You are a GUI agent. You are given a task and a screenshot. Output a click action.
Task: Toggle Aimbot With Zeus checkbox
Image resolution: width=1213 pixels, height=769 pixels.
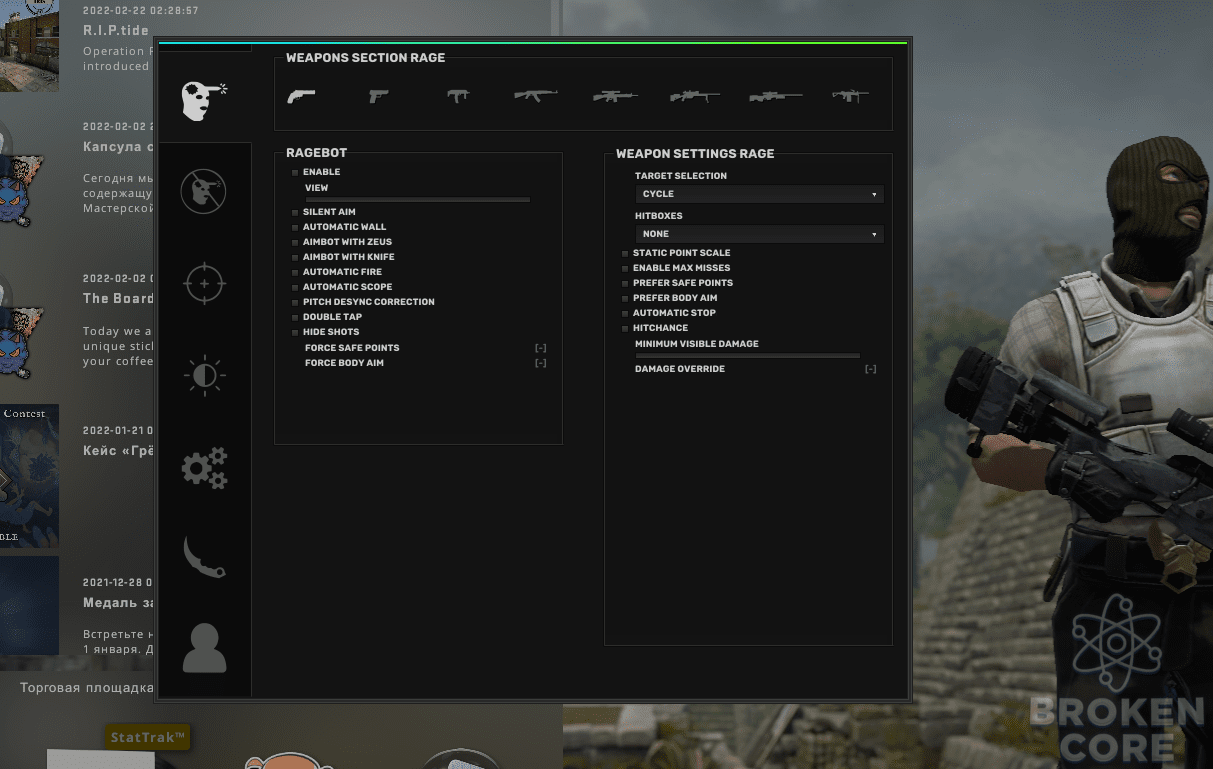pos(295,243)
